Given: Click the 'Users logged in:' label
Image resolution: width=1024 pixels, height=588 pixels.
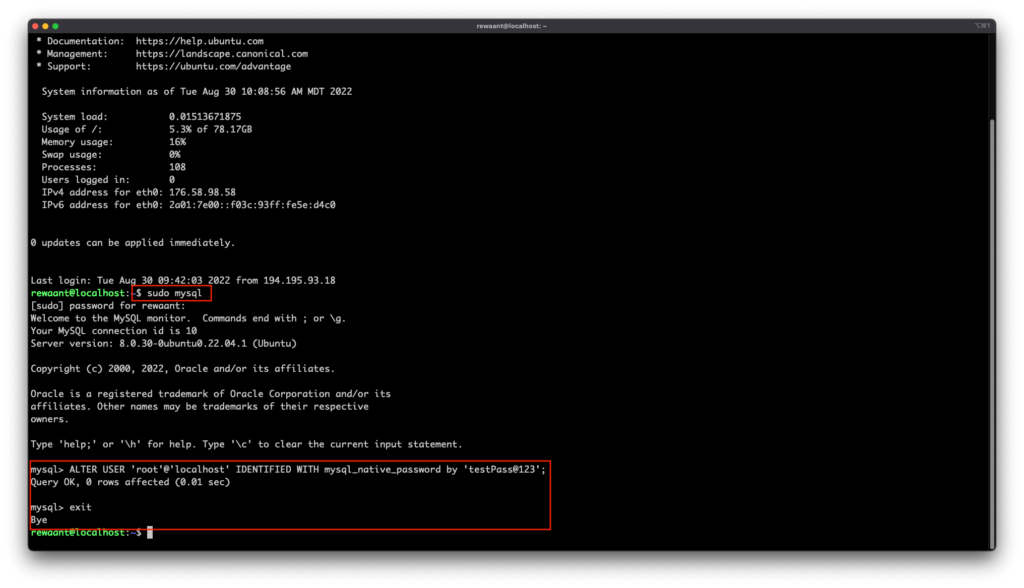Looking at the screenshot, I should 86,180.
